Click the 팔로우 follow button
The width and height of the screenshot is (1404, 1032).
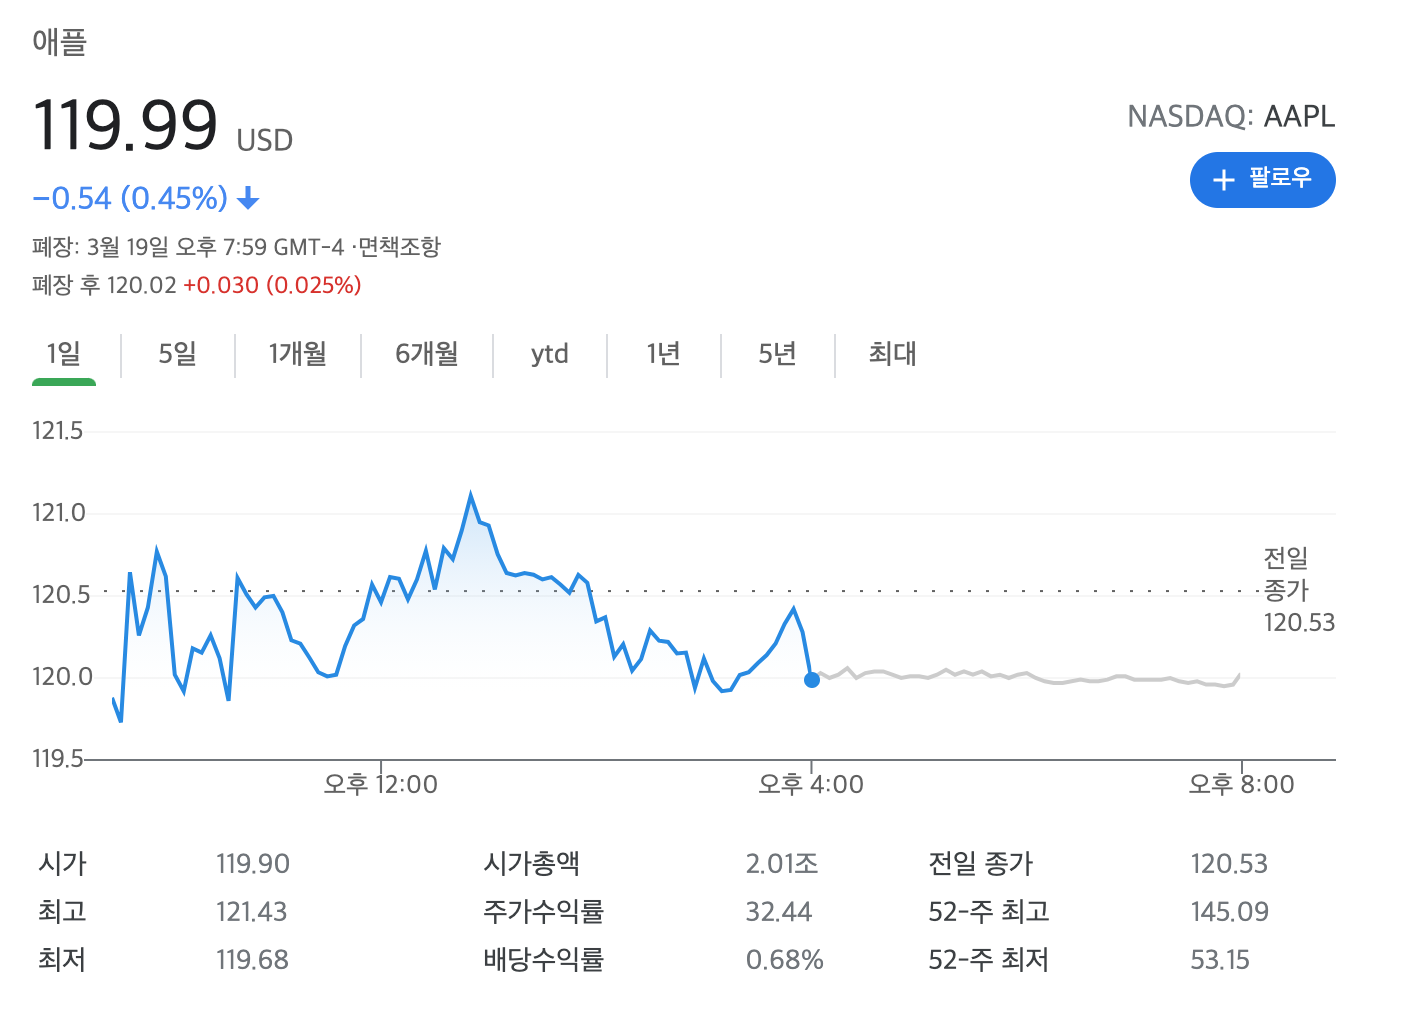pyautogui.click(x=1262, y=180)
